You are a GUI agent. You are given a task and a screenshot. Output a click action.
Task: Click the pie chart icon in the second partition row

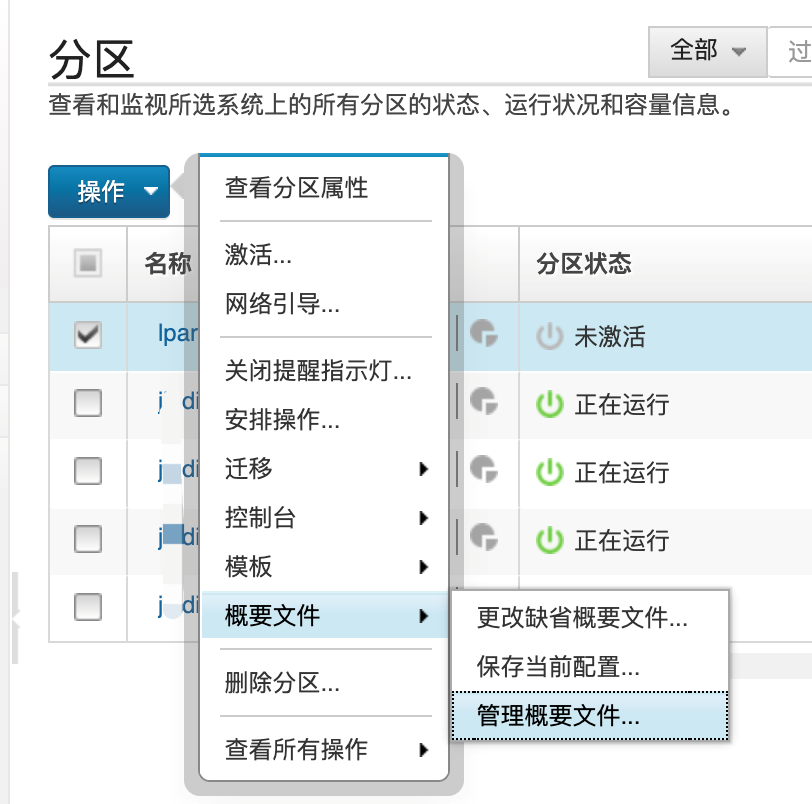[484, 400]
